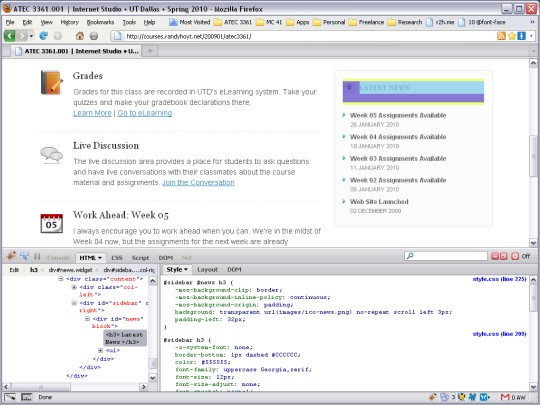Click the Grades notebook icon
The image size is (540, 405).
(52, 82)
